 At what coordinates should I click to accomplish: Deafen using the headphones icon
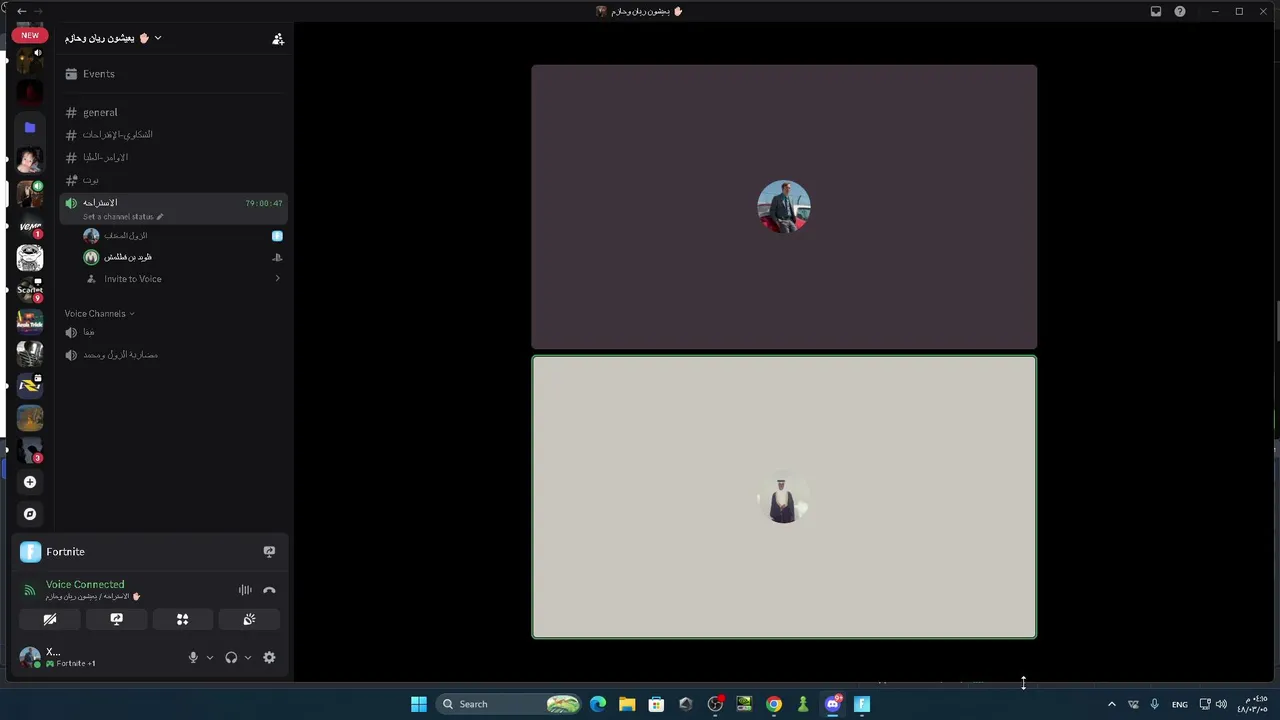point(231,657)
